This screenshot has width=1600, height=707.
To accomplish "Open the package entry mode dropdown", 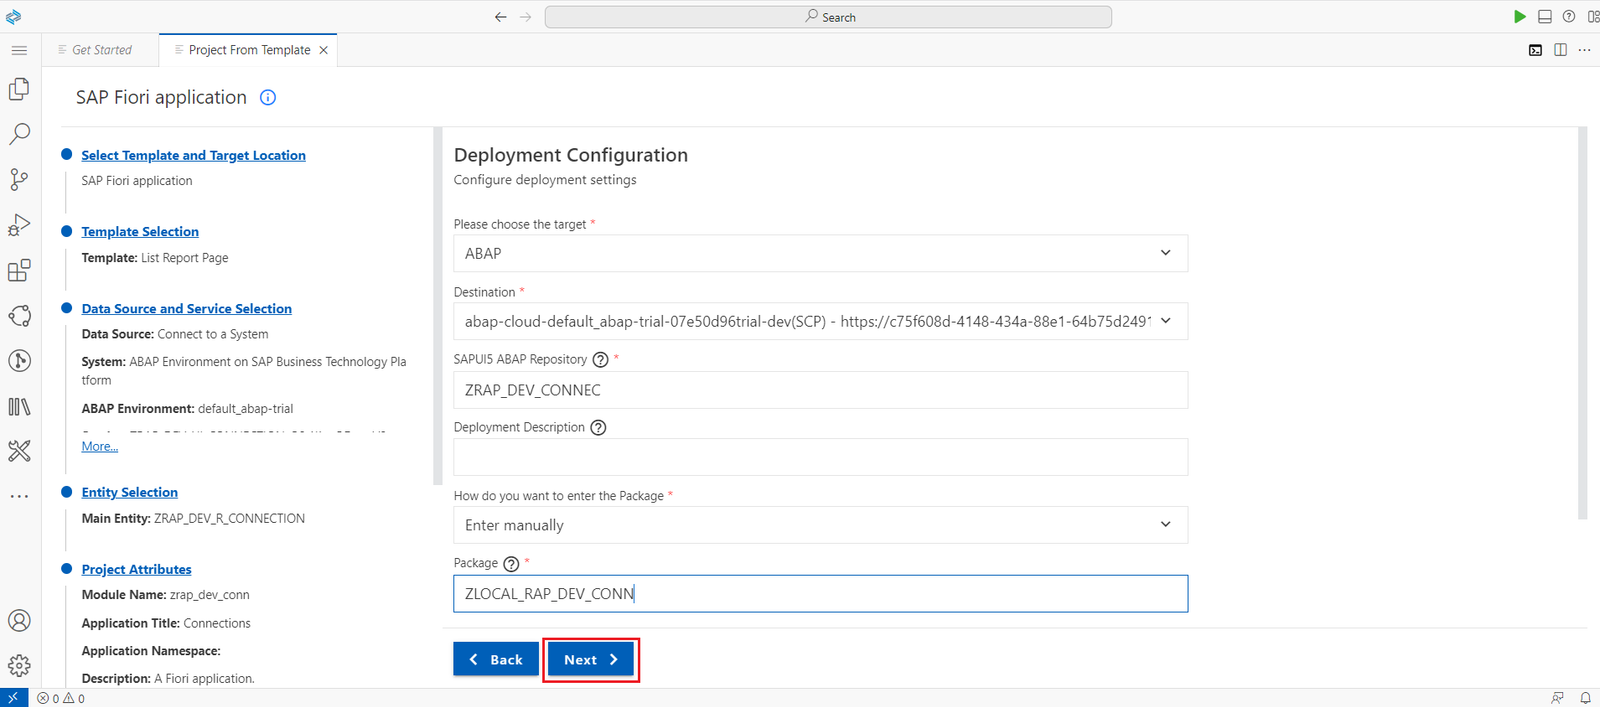I will pyautogui.click(x=820, y=525).
